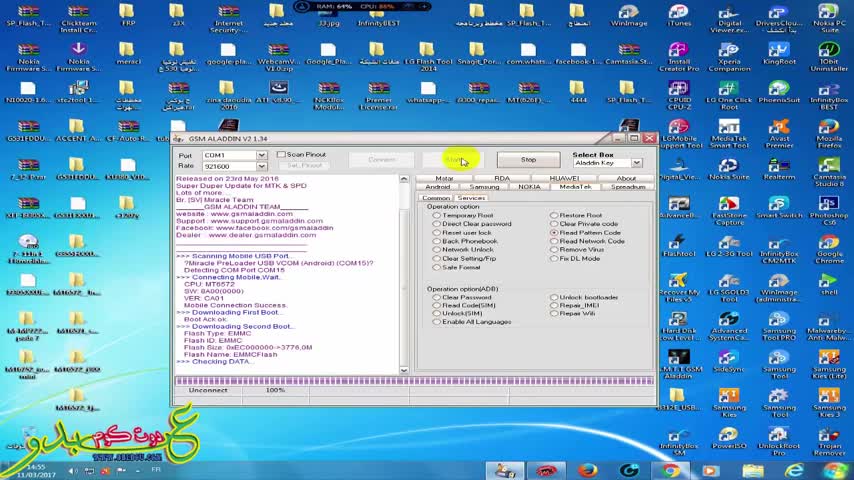The image size is (854, 480).
Task: Open LG Flash Tool 2014 folder
Action: click(x=428, y=57)
